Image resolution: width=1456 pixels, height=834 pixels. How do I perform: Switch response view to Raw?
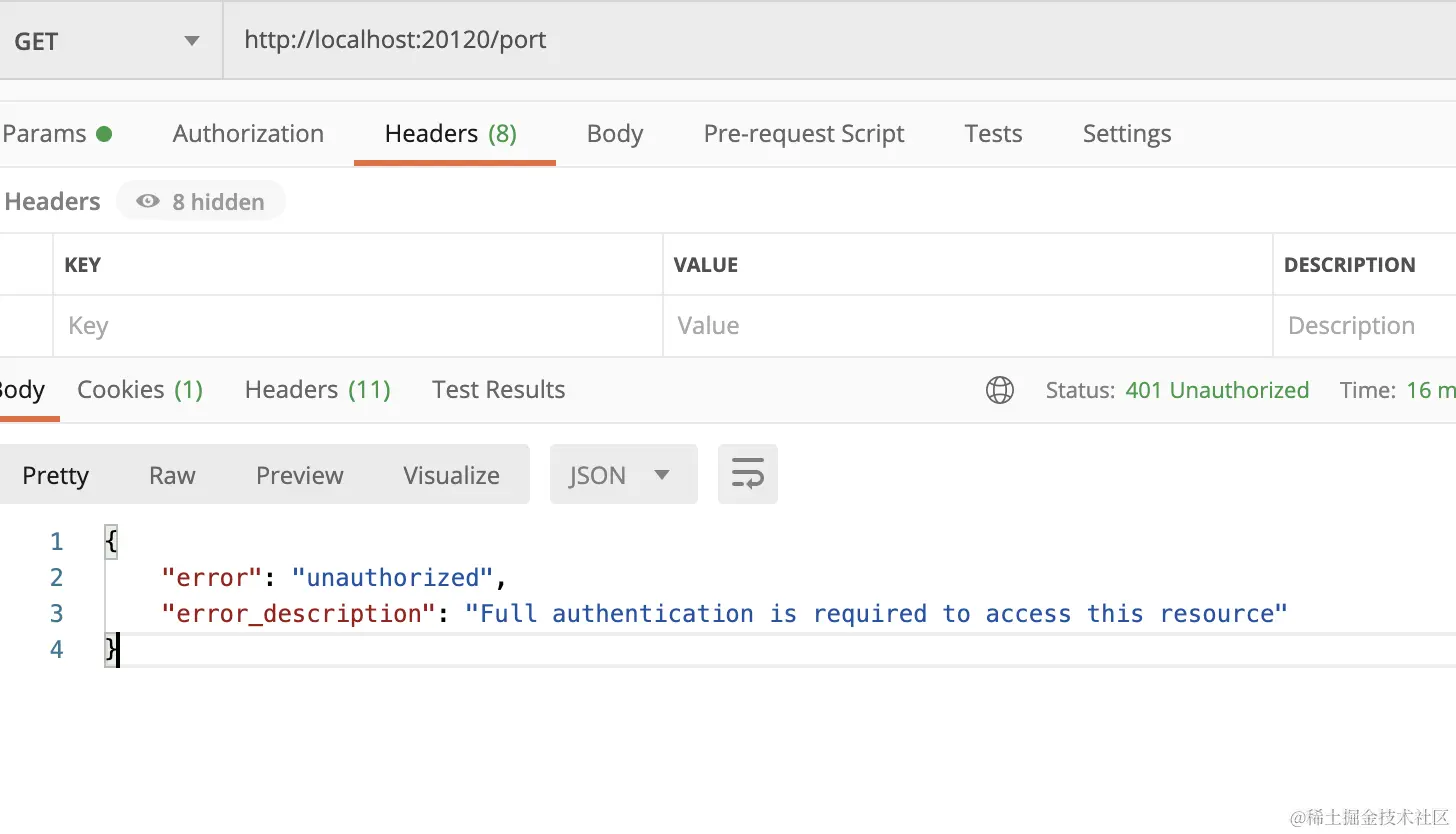(x=172, y=475)
